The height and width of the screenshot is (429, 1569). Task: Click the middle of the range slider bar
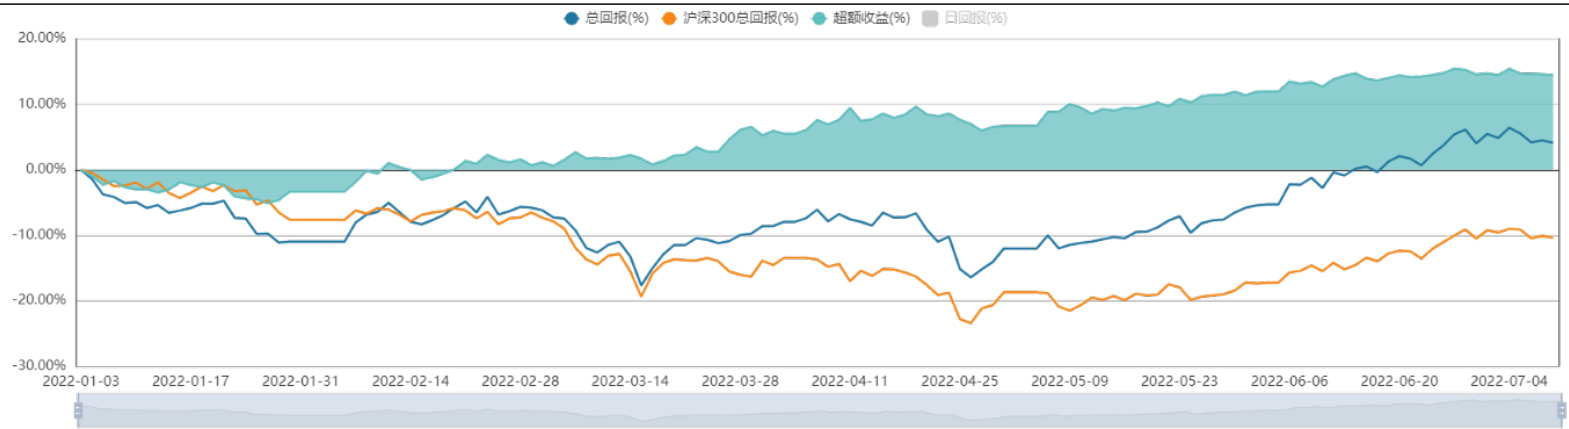(819, 410)
